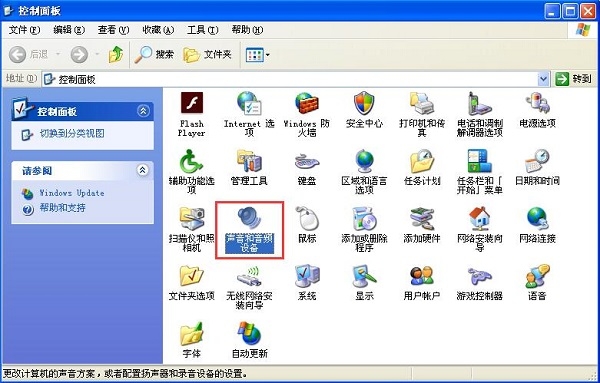
Task: Open 键盘 icon
Action: (x=307, y=162)
